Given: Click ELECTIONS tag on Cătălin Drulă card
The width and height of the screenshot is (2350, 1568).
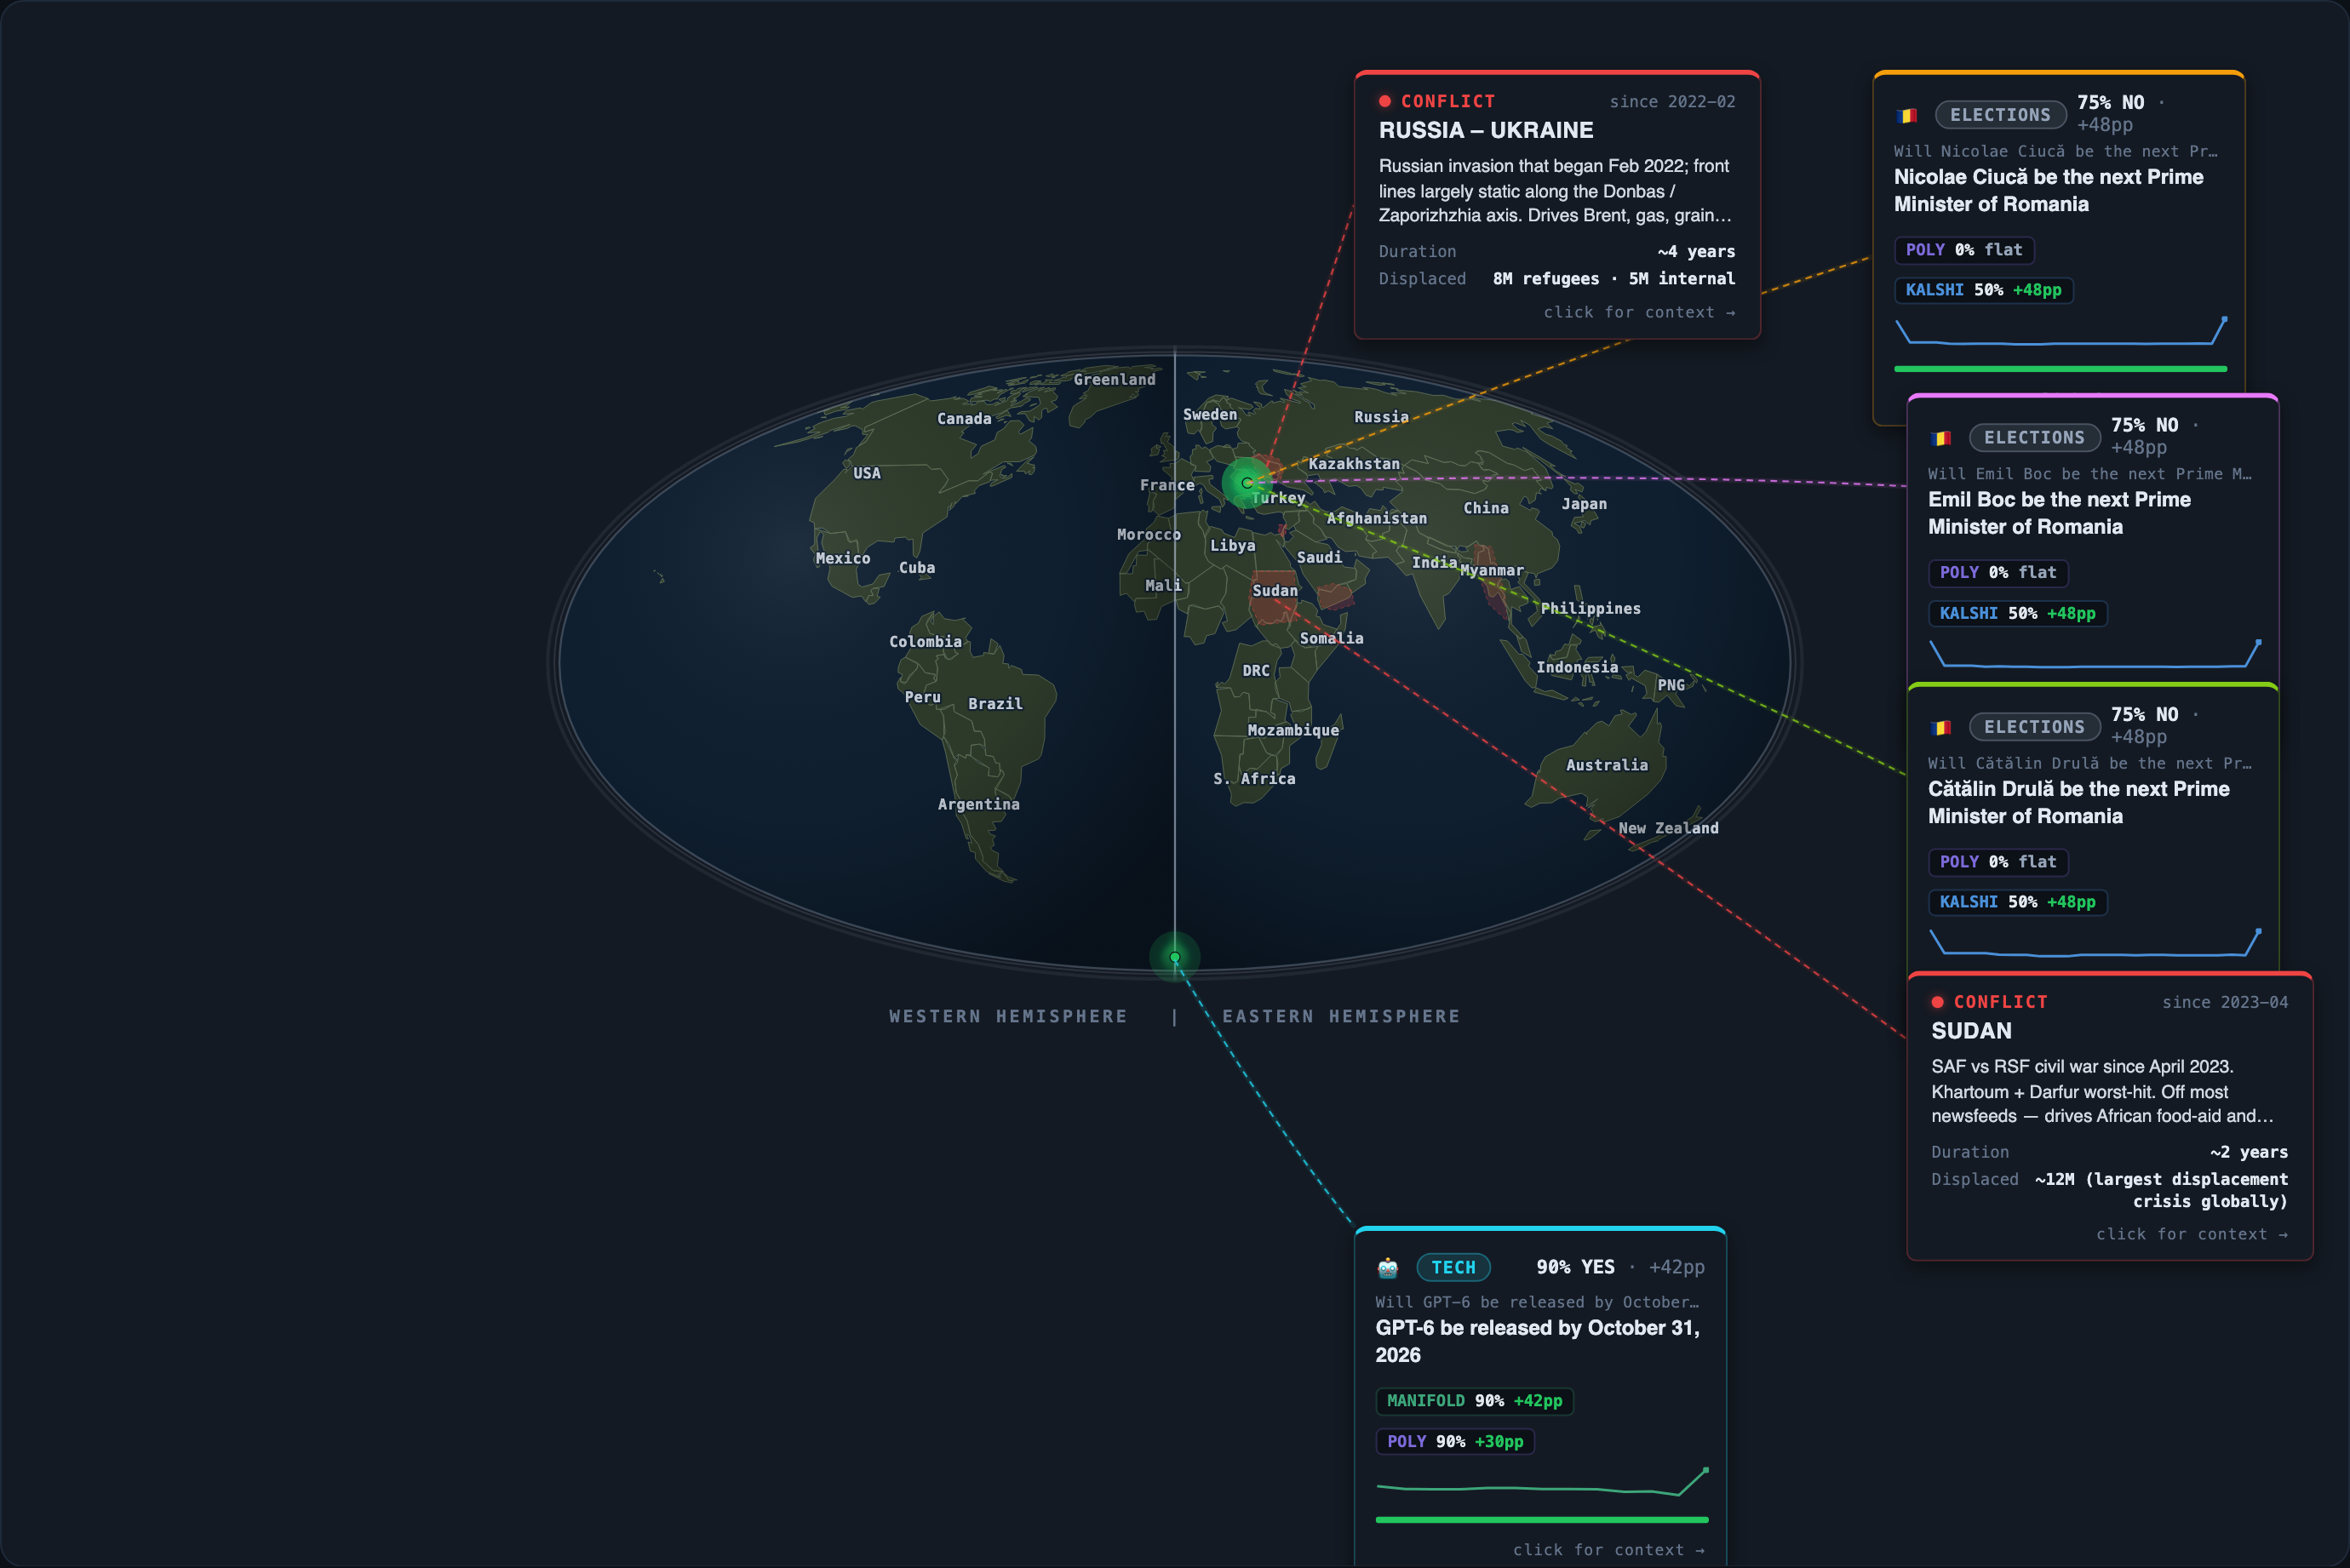Looking at the screenshot, I should point(2034,727).
